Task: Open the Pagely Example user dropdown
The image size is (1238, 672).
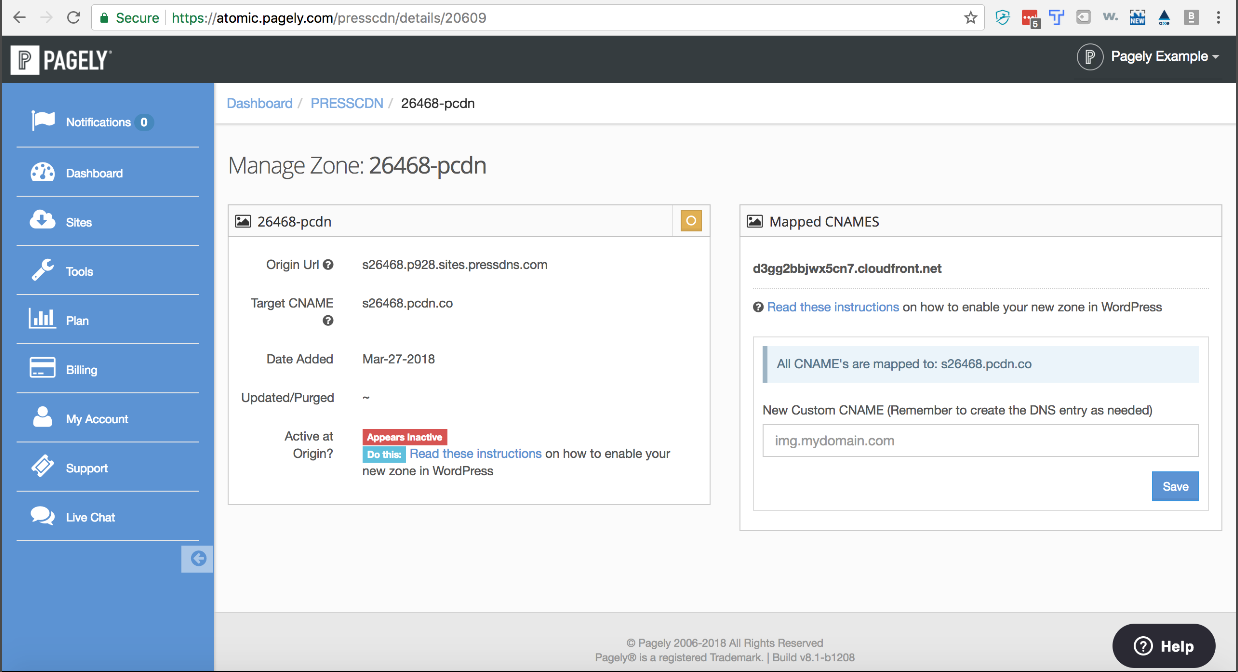Action: click(x=1148, y=57)
